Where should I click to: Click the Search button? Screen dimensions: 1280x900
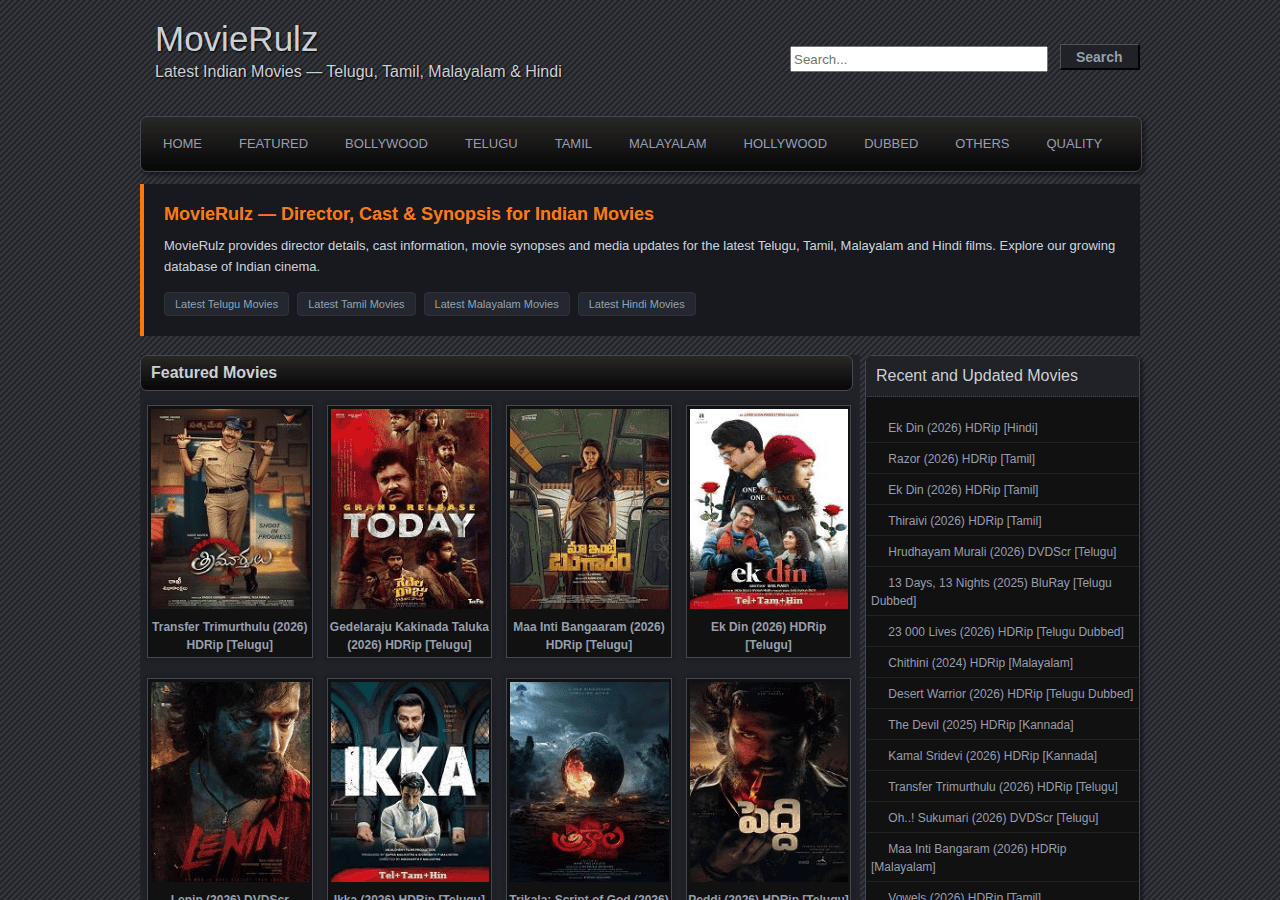[x=1099, y=57]
